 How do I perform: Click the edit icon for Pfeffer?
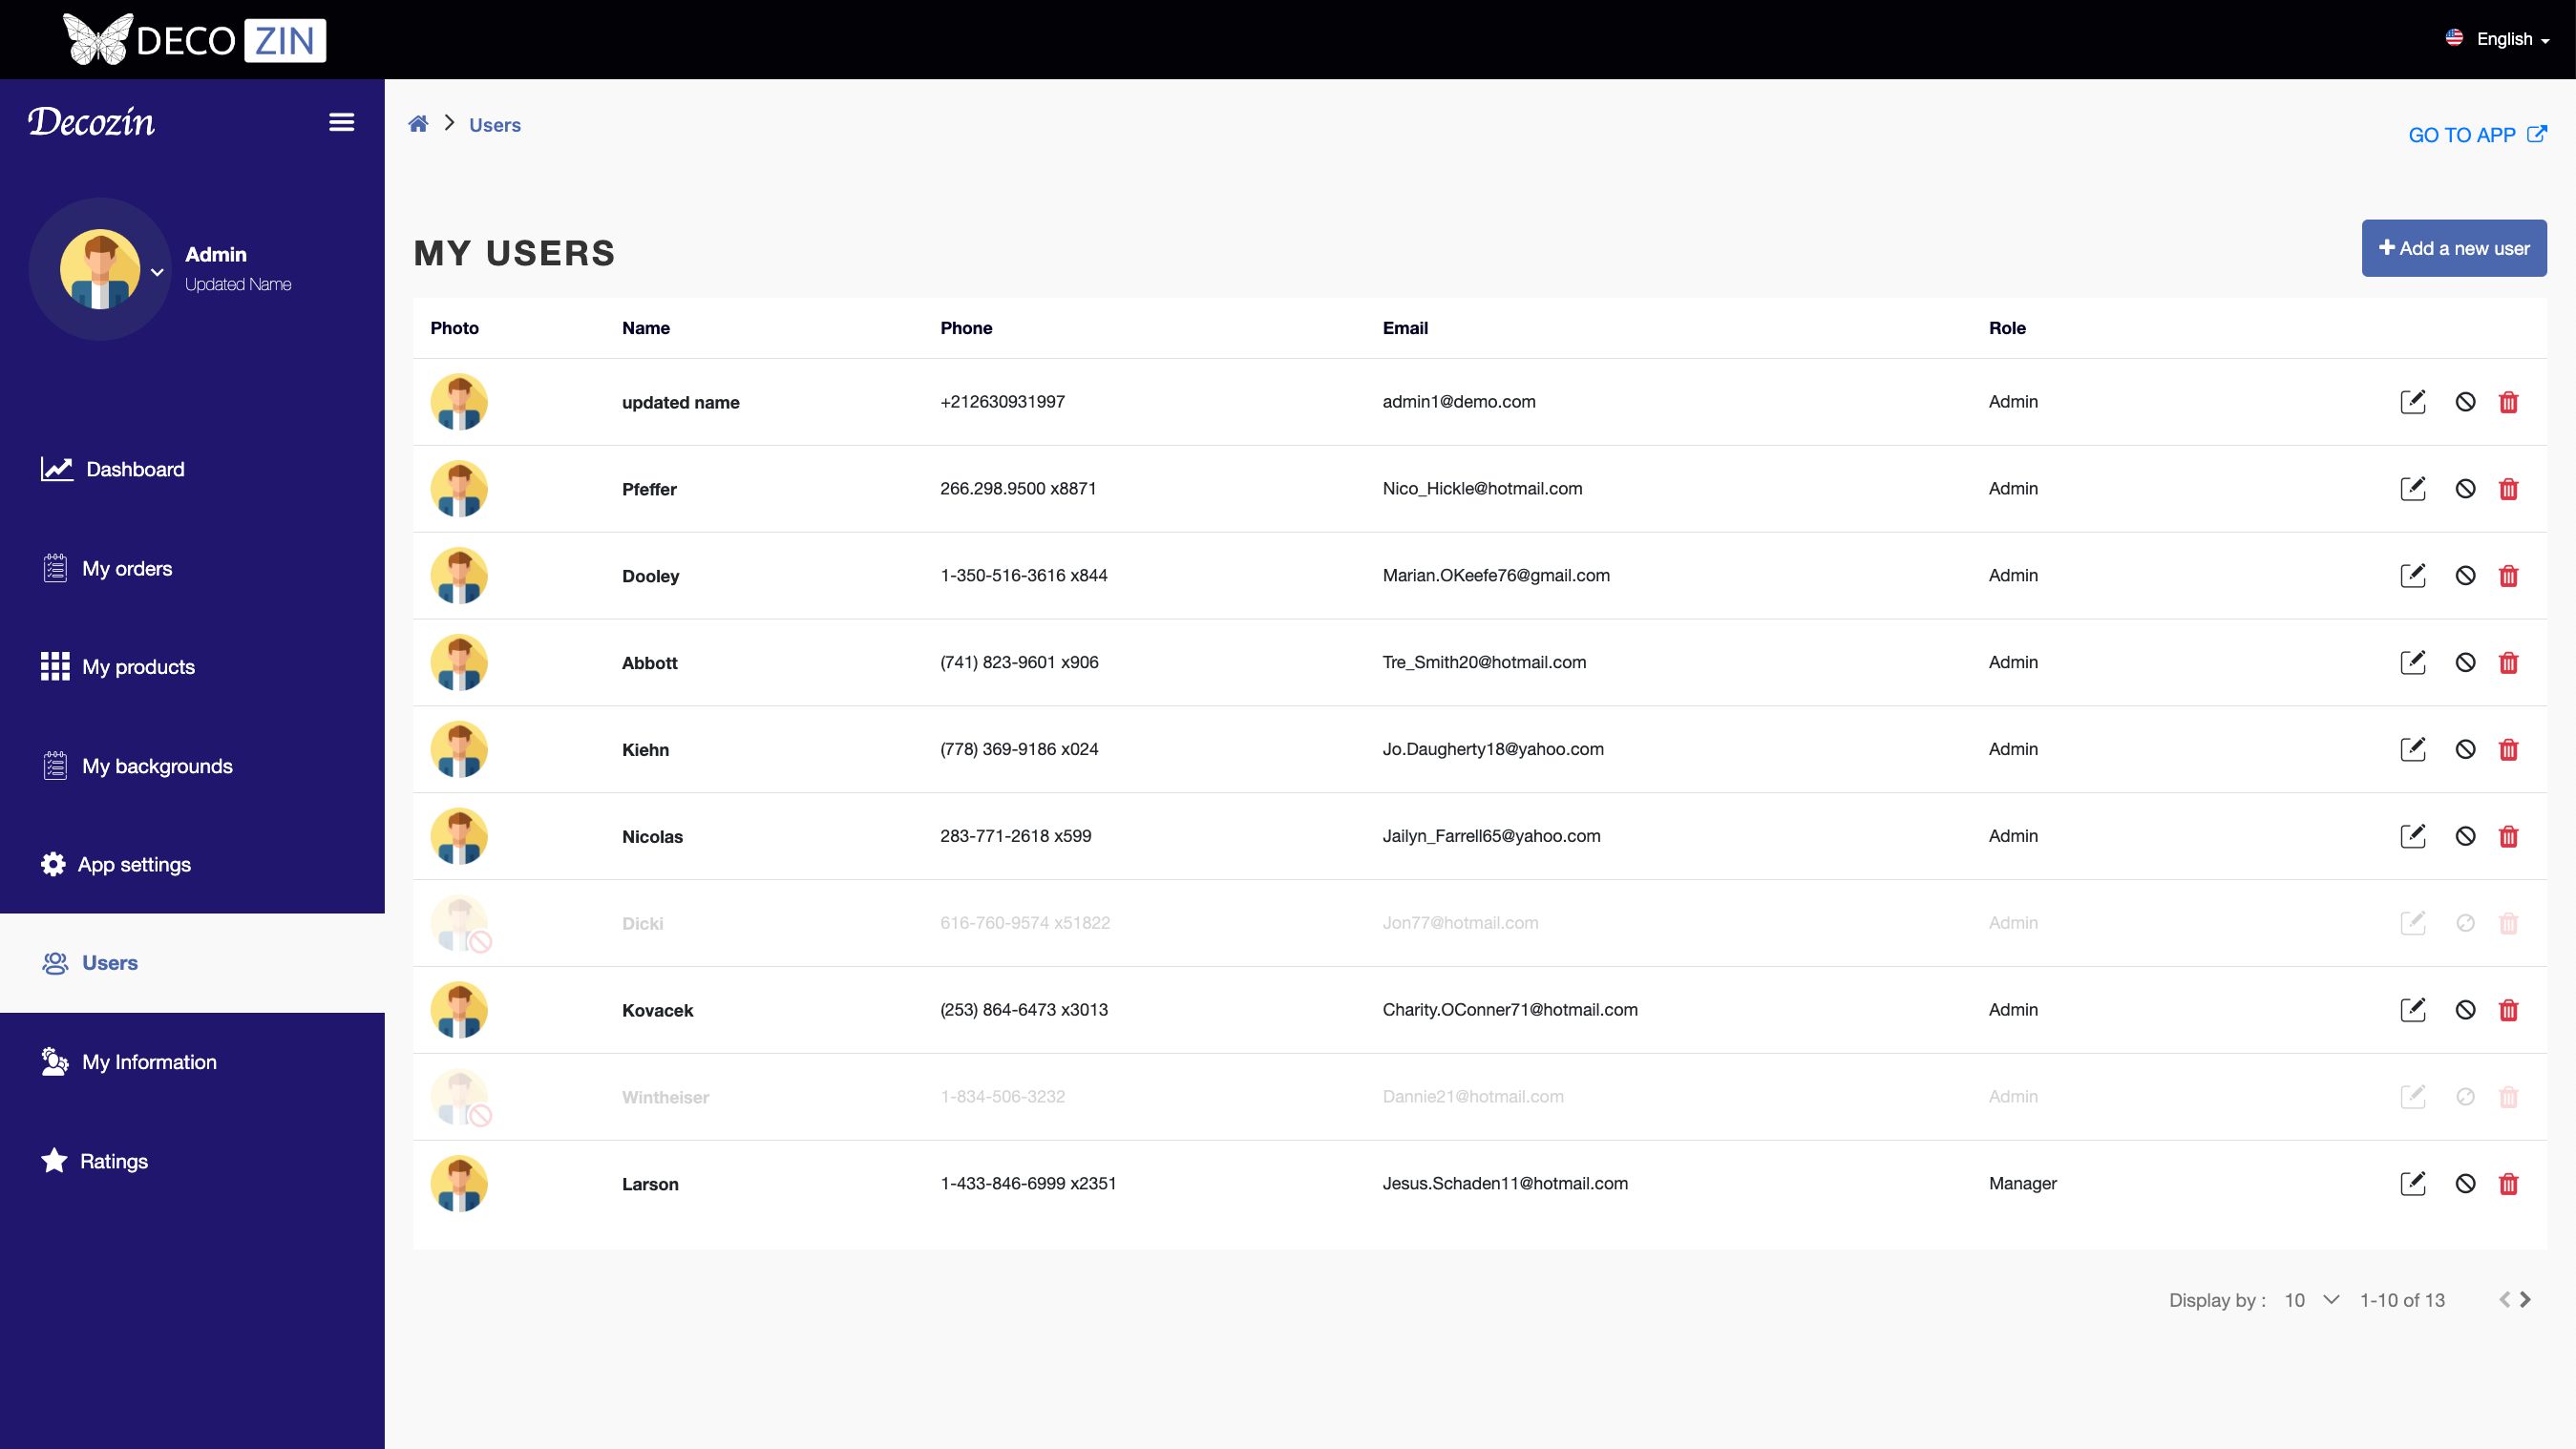2412,489
